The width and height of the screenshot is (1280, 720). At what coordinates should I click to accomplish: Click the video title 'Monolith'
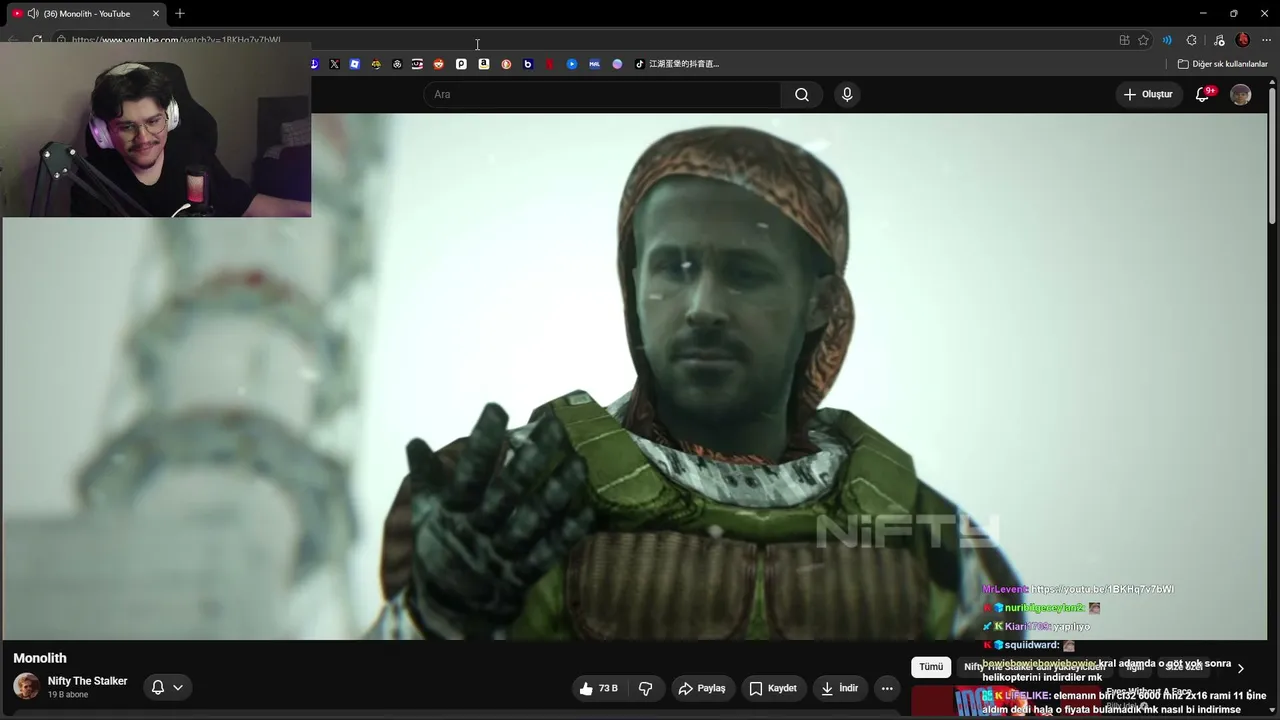pyautogui.click(x=40, y=658)
